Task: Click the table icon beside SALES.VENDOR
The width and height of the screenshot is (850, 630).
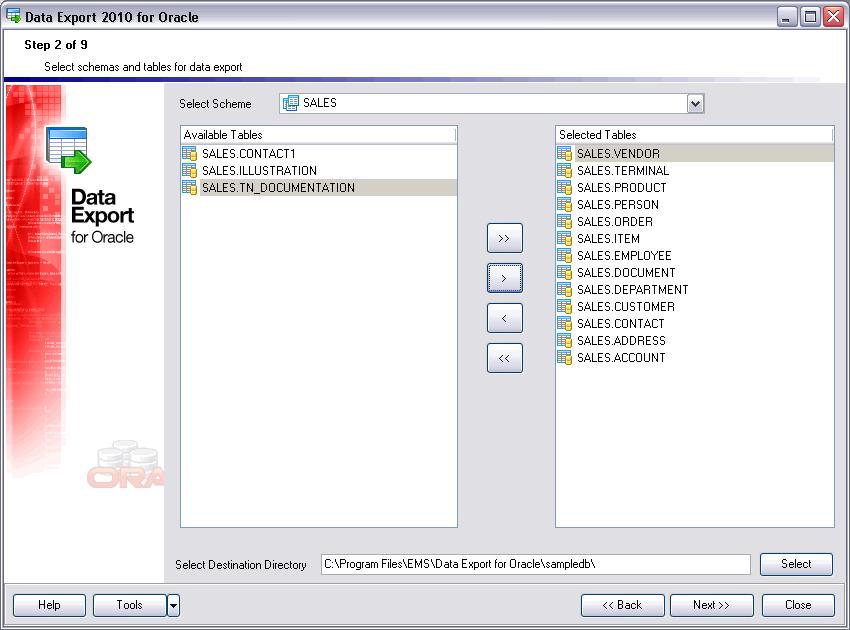Action: pyautogui.click(x=565, y=154)
